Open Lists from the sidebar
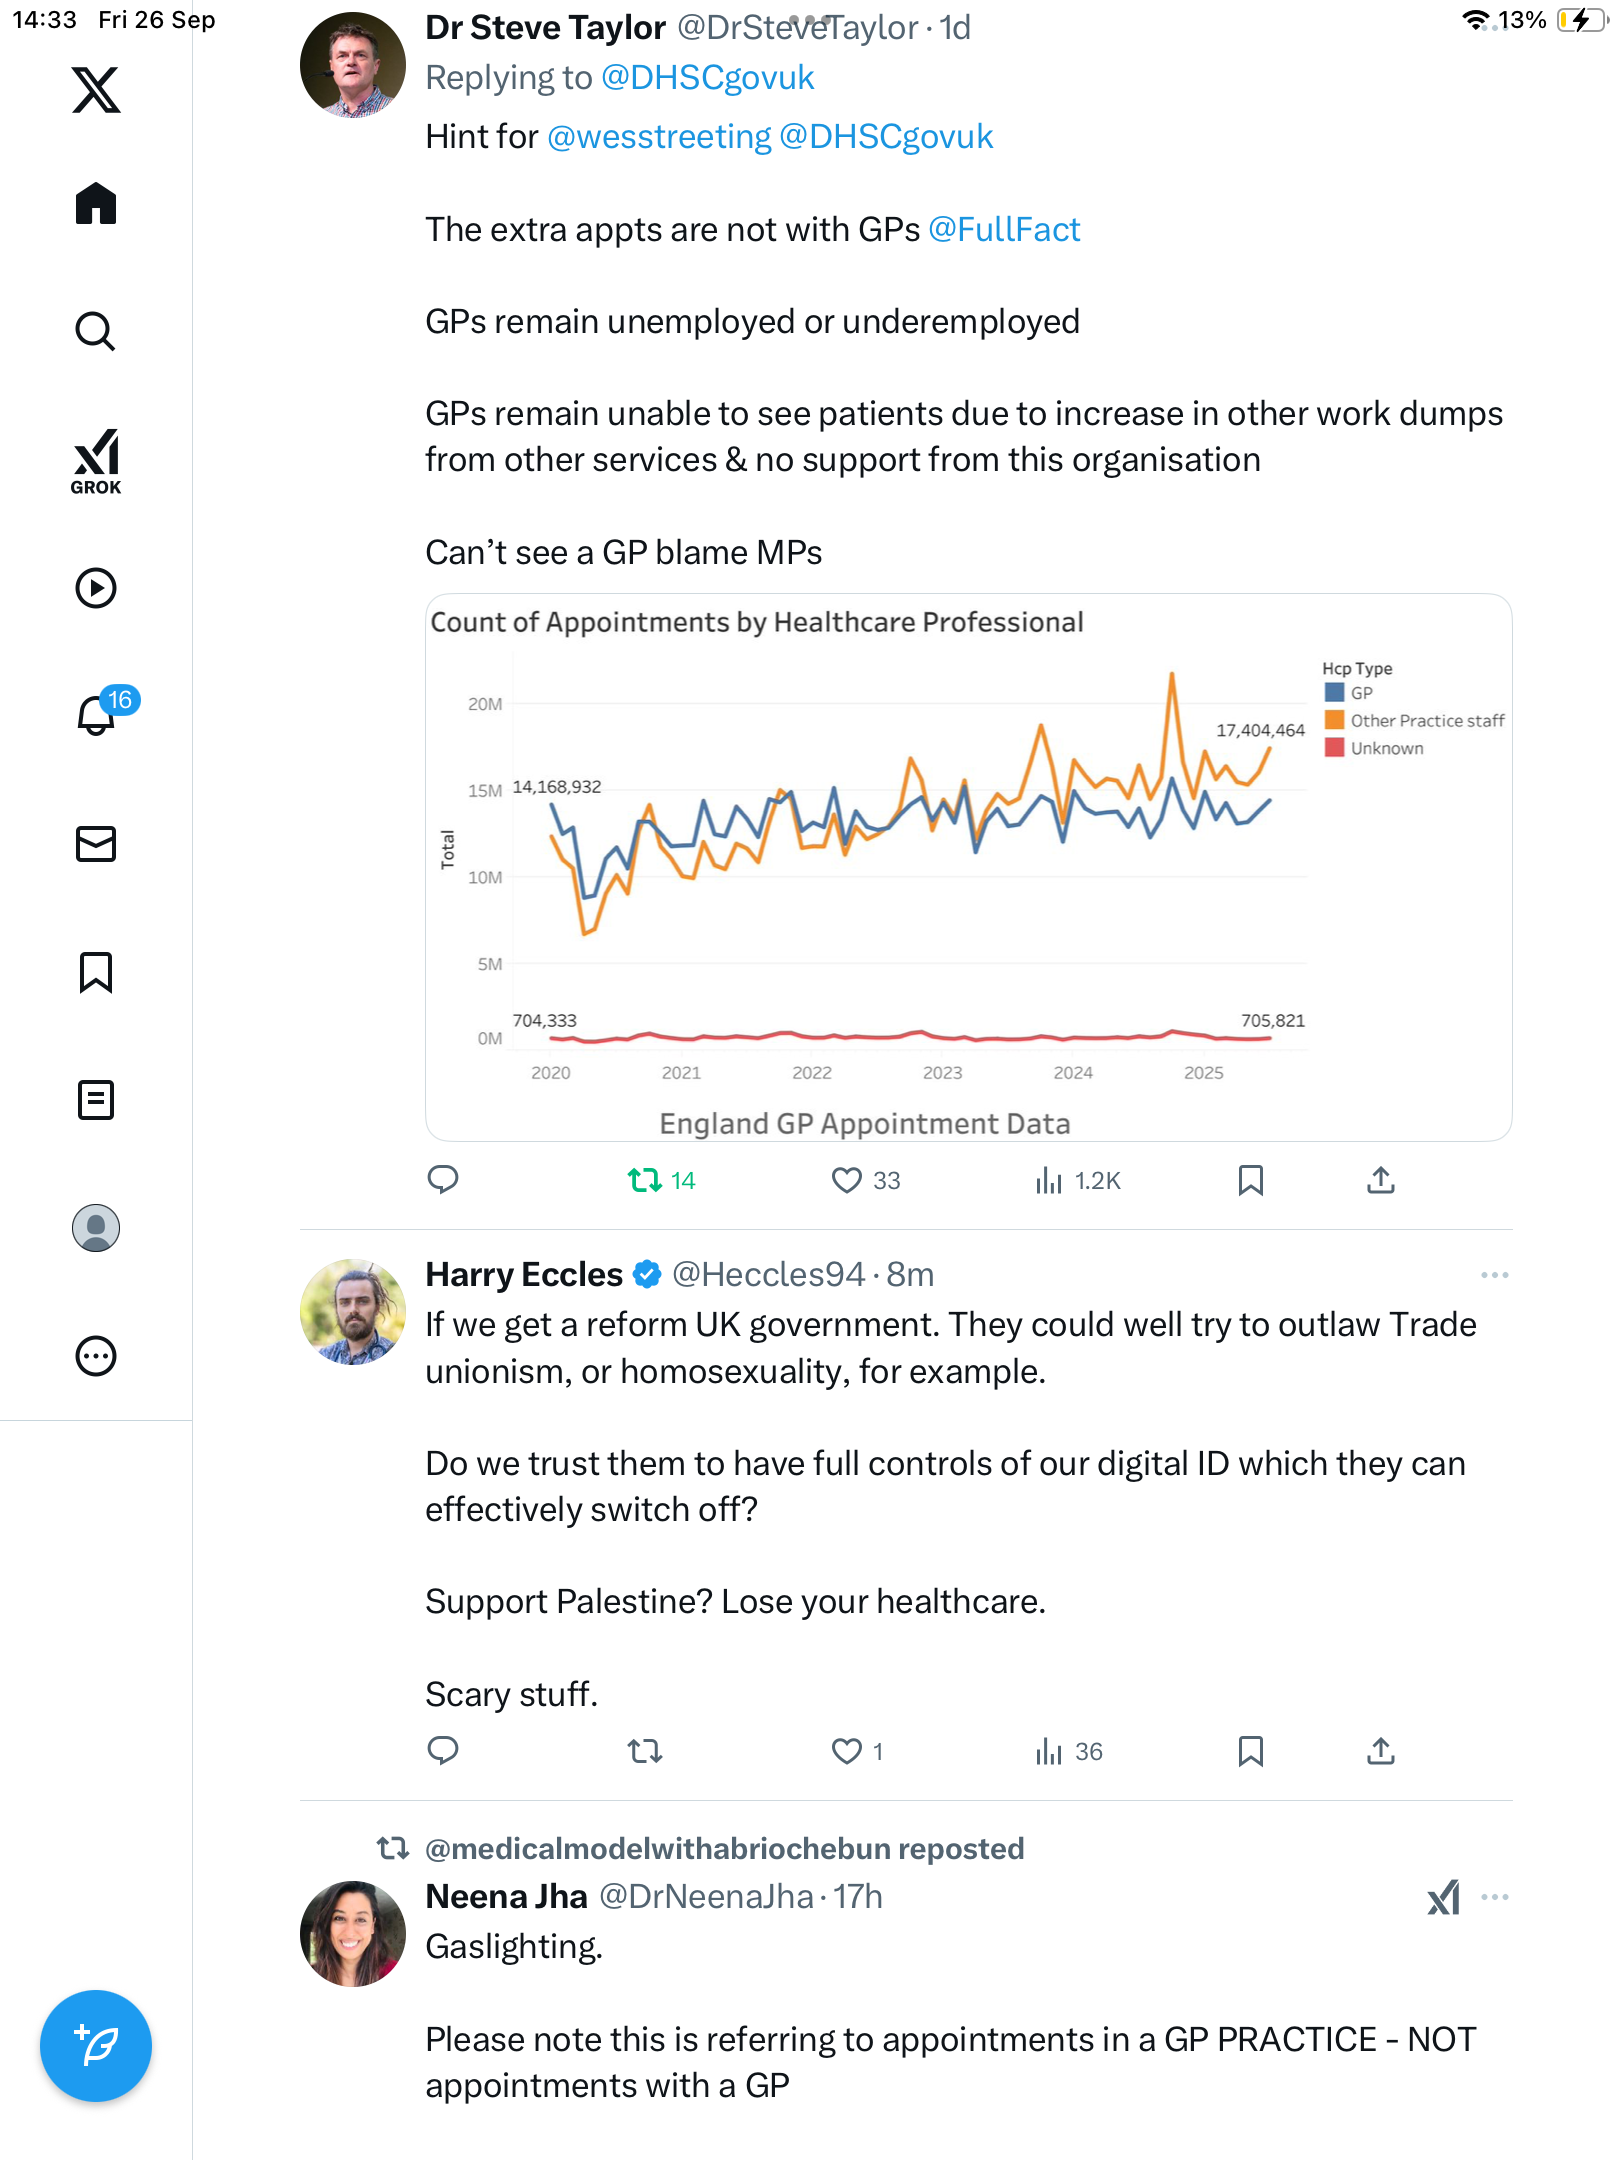 point(96,1100)
